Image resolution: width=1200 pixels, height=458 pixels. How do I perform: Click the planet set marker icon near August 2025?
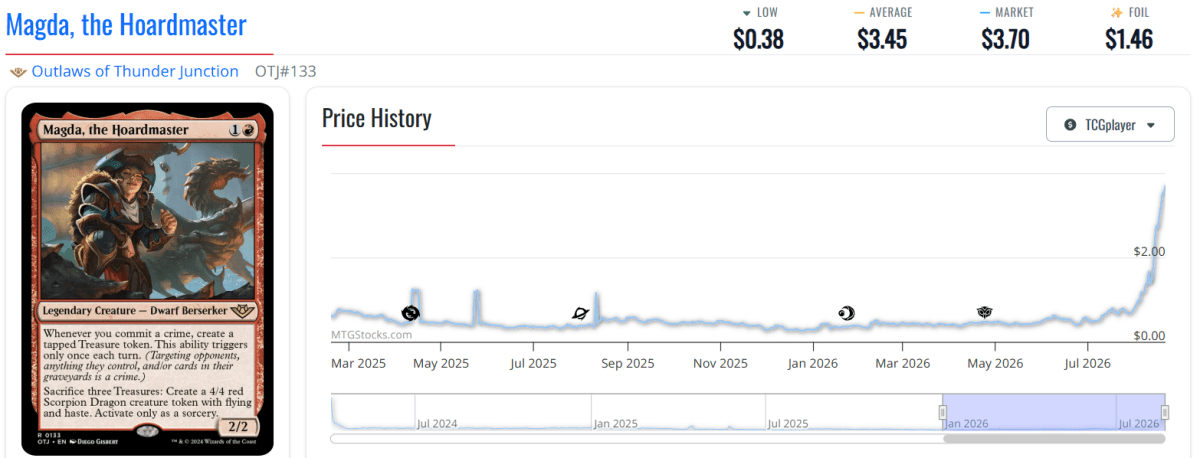coord(581,313)
